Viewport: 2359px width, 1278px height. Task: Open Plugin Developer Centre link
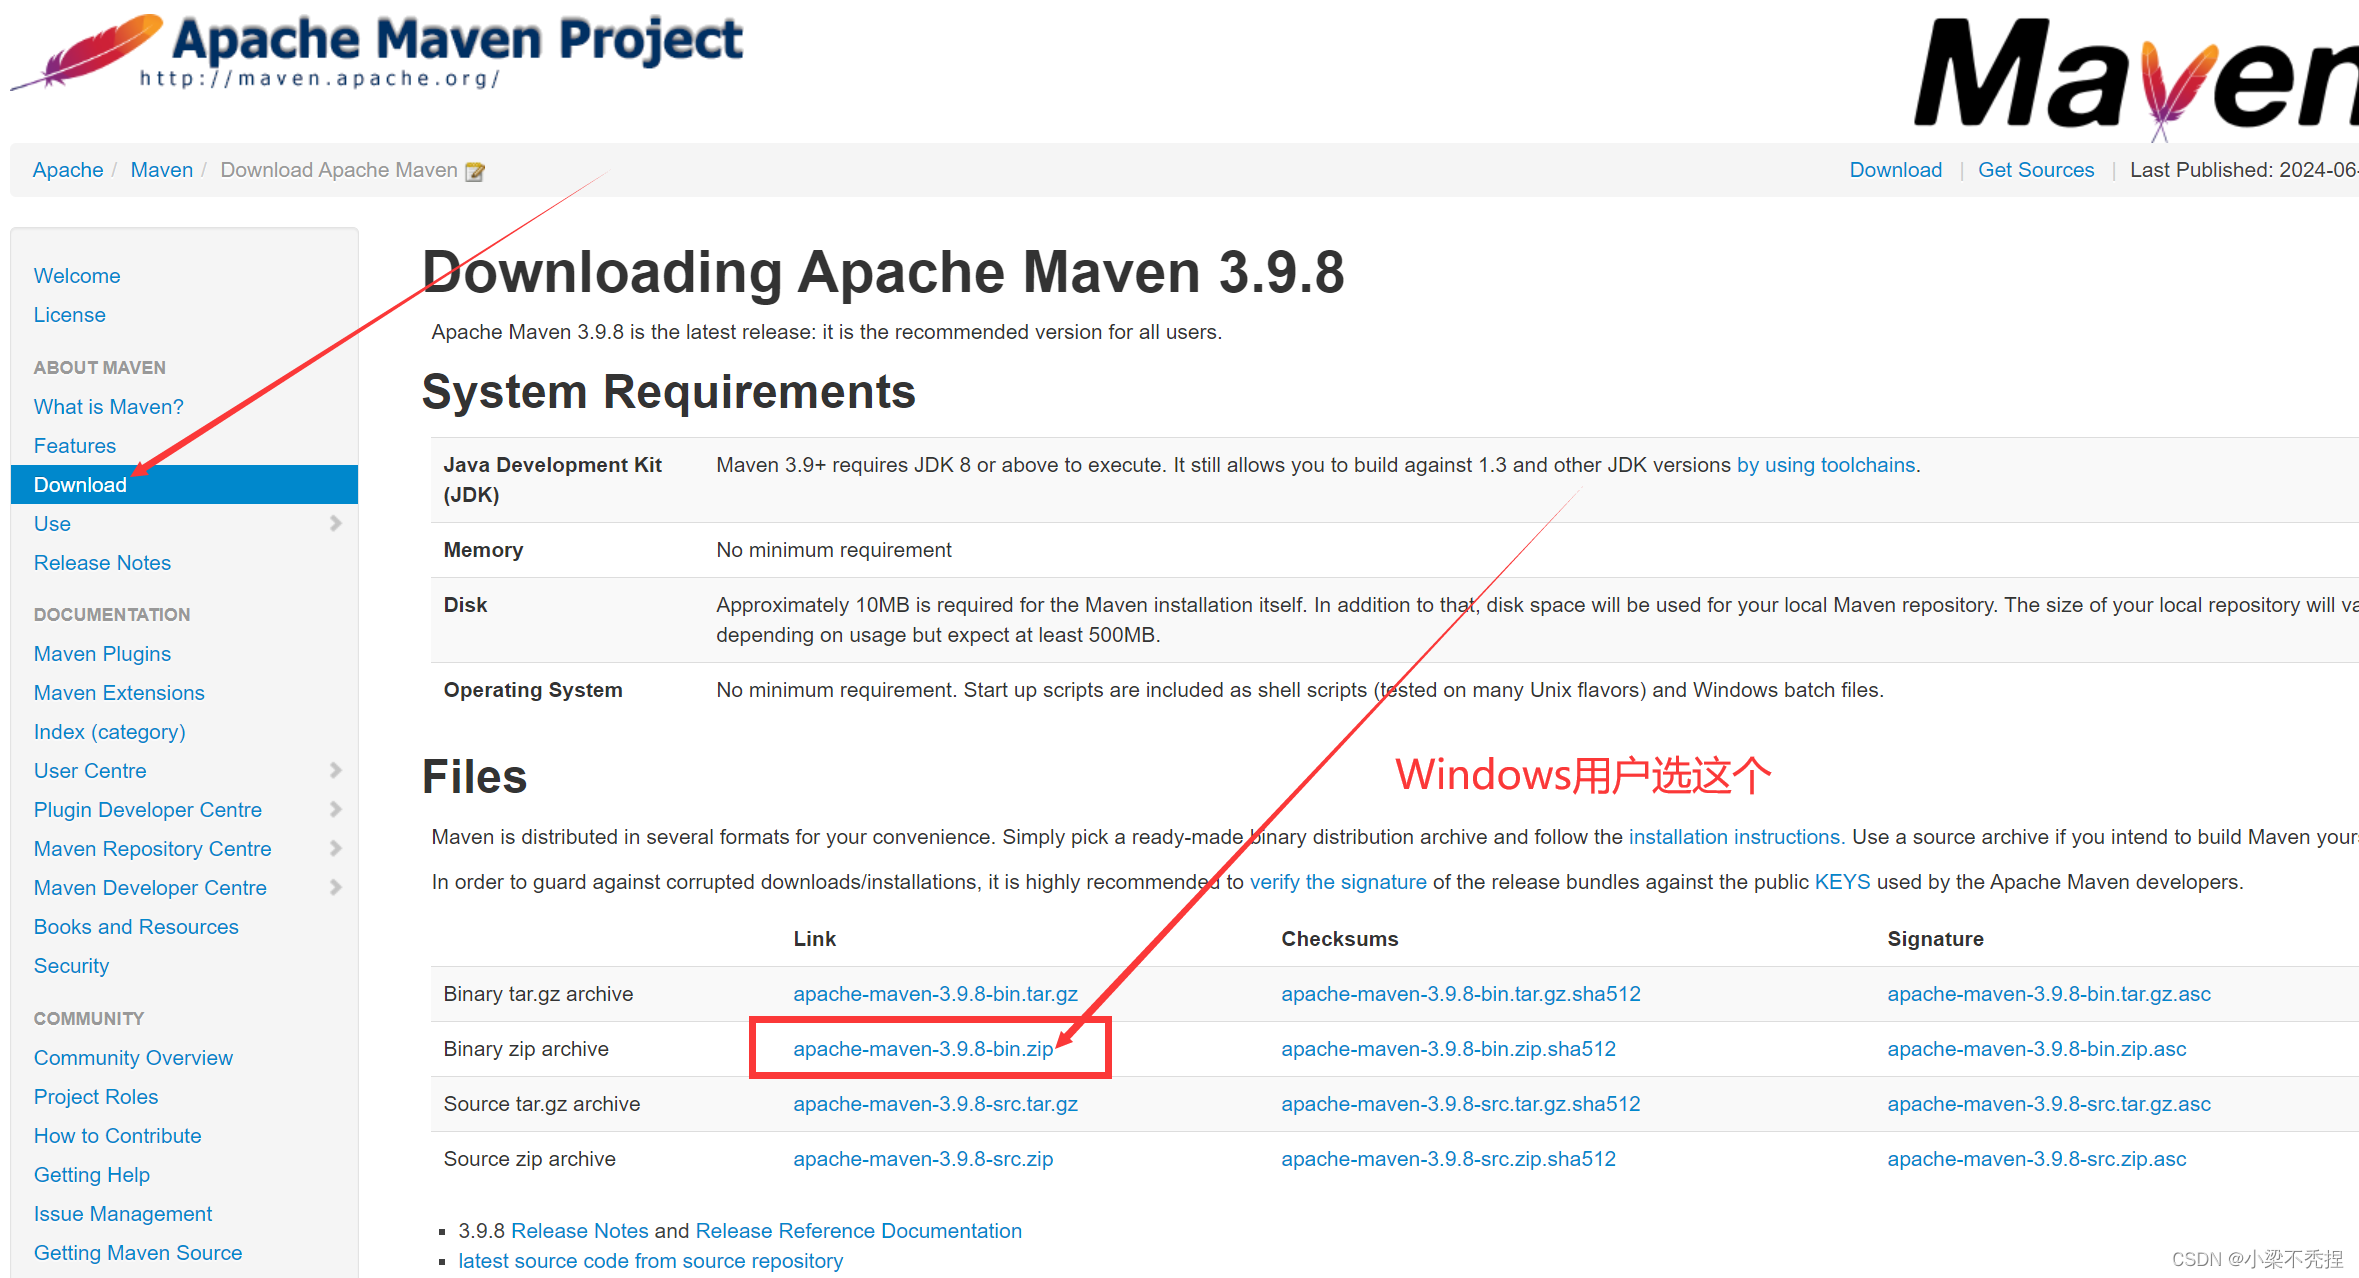(x=148, y=810)
